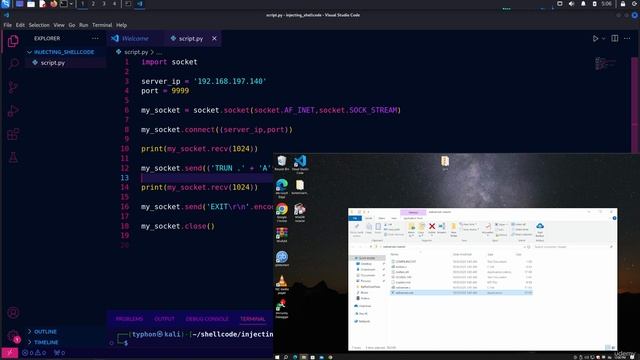
Task: Open the Selection menu
Action: pyautogui.click(x=39, y=25)
